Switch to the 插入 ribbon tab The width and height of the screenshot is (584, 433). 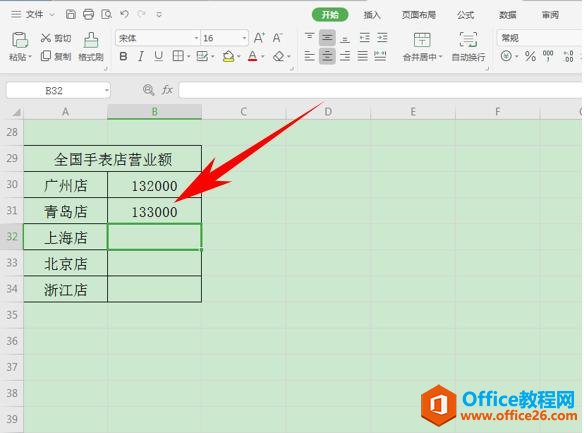[372, 15]
